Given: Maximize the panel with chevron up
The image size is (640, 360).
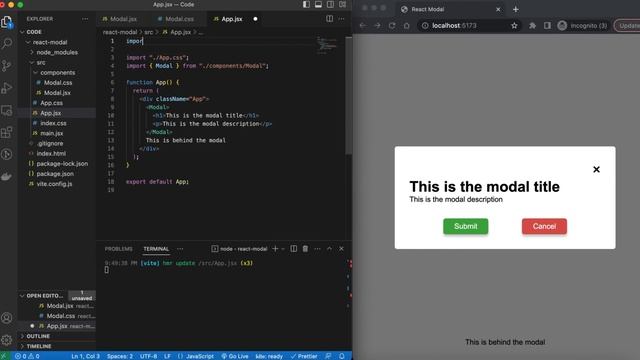Looking at the screenshot, I should [329, 249].
